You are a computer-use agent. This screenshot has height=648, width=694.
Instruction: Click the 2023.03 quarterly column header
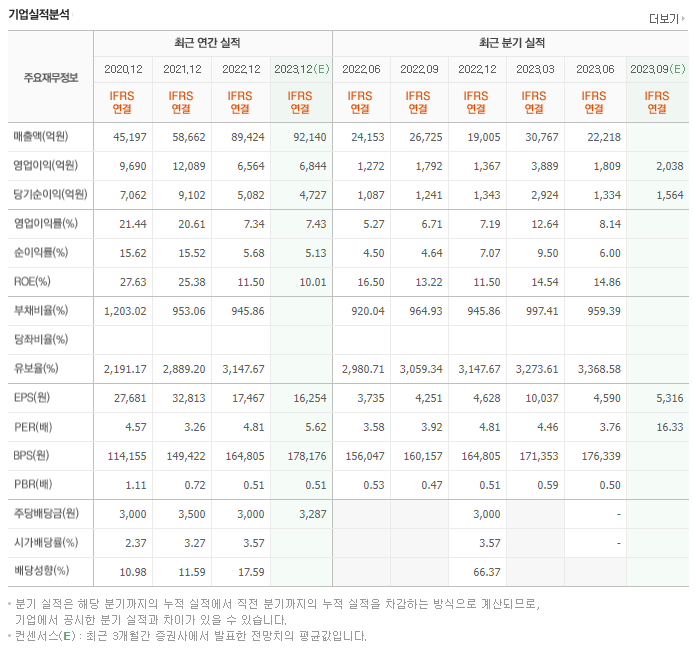tap(535, 69)
